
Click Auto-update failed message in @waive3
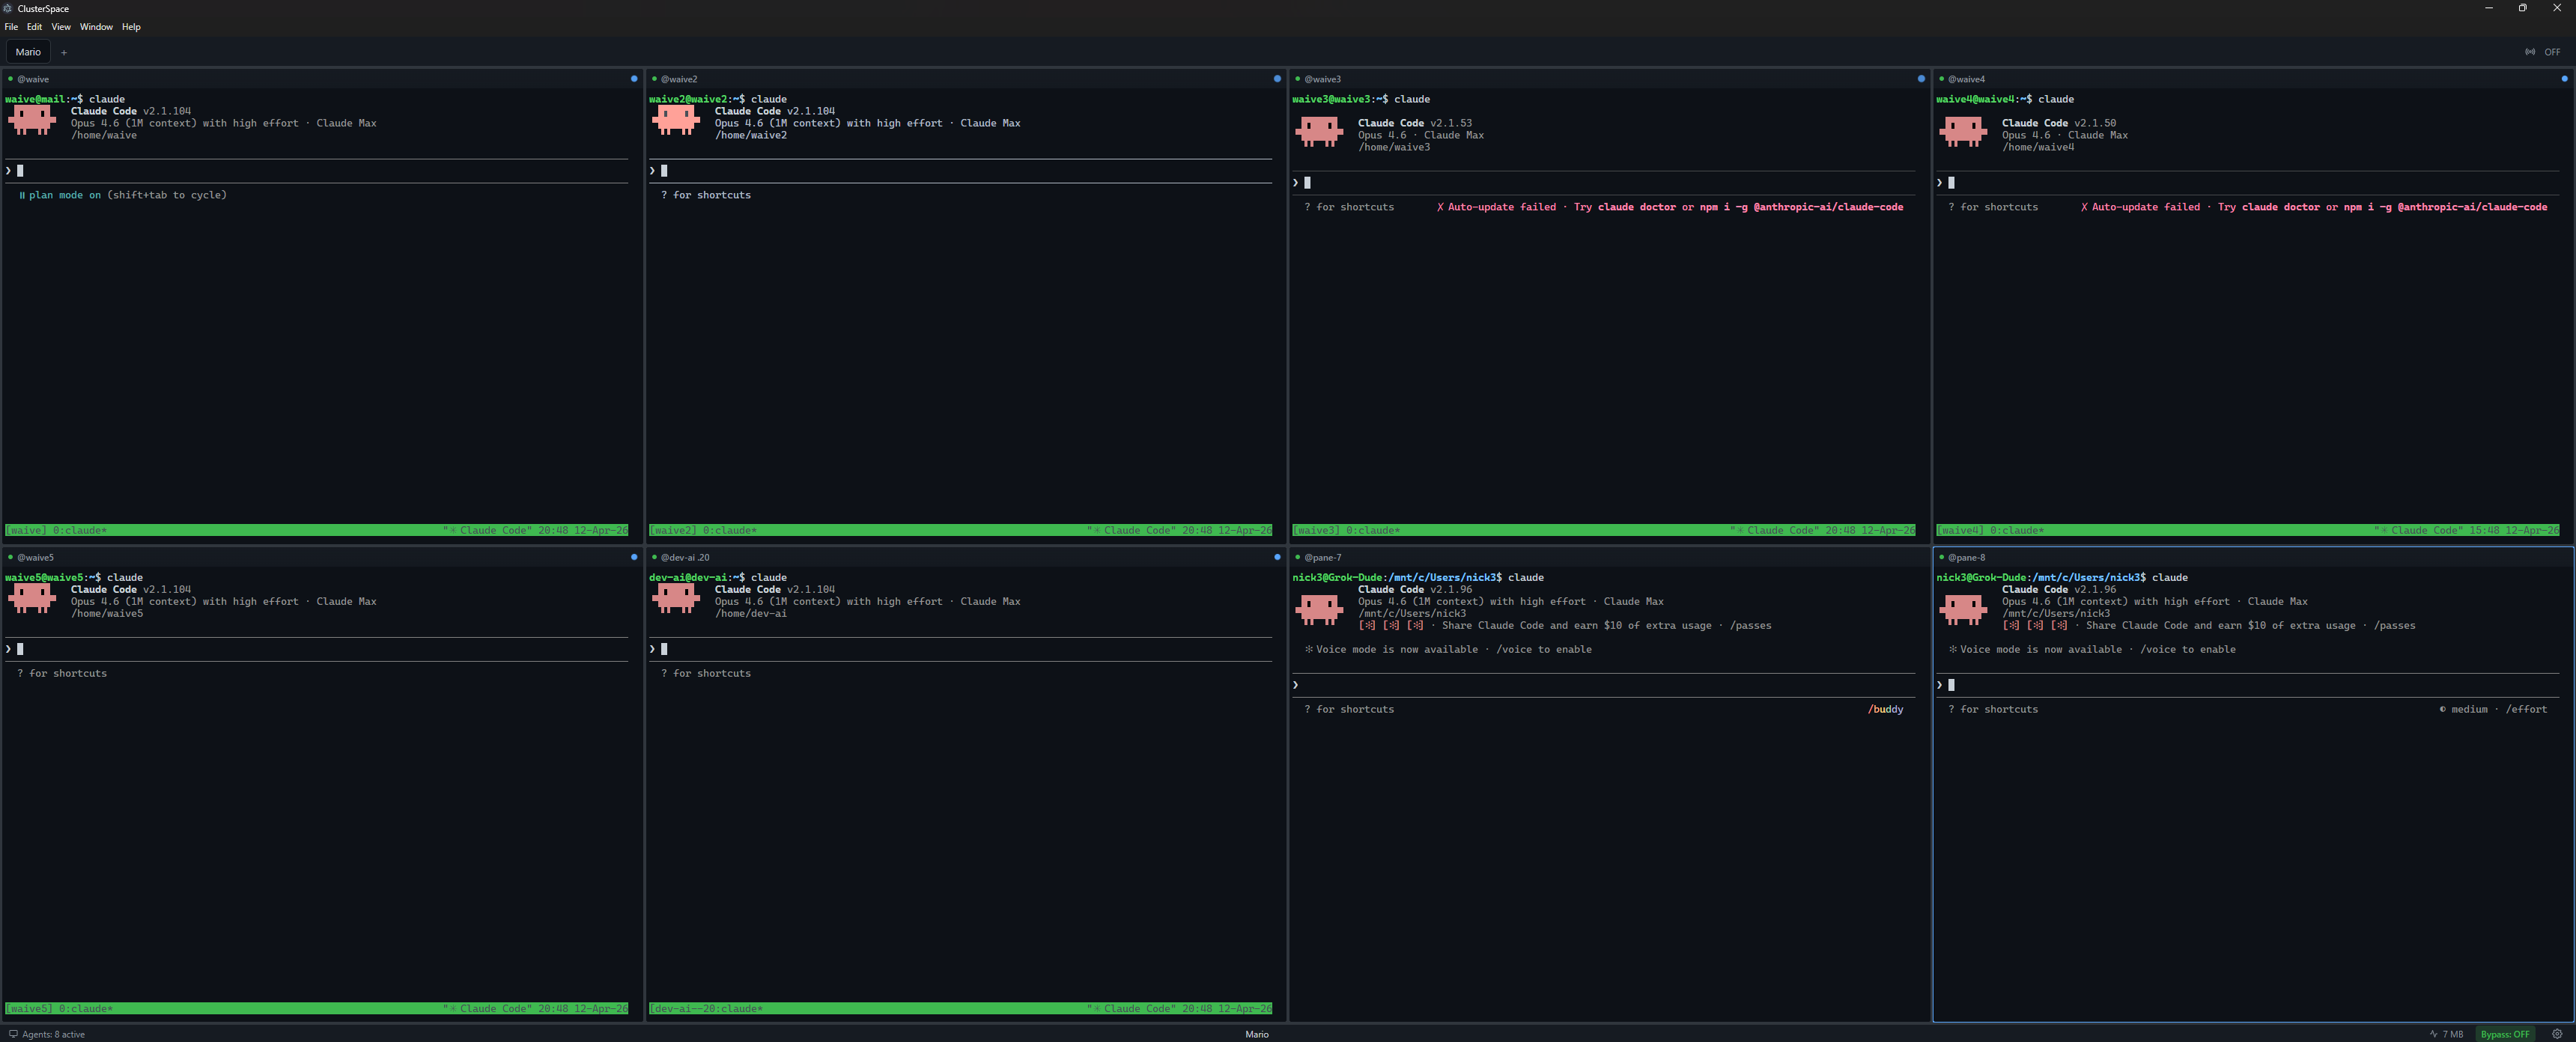(x=1670, y=207)
